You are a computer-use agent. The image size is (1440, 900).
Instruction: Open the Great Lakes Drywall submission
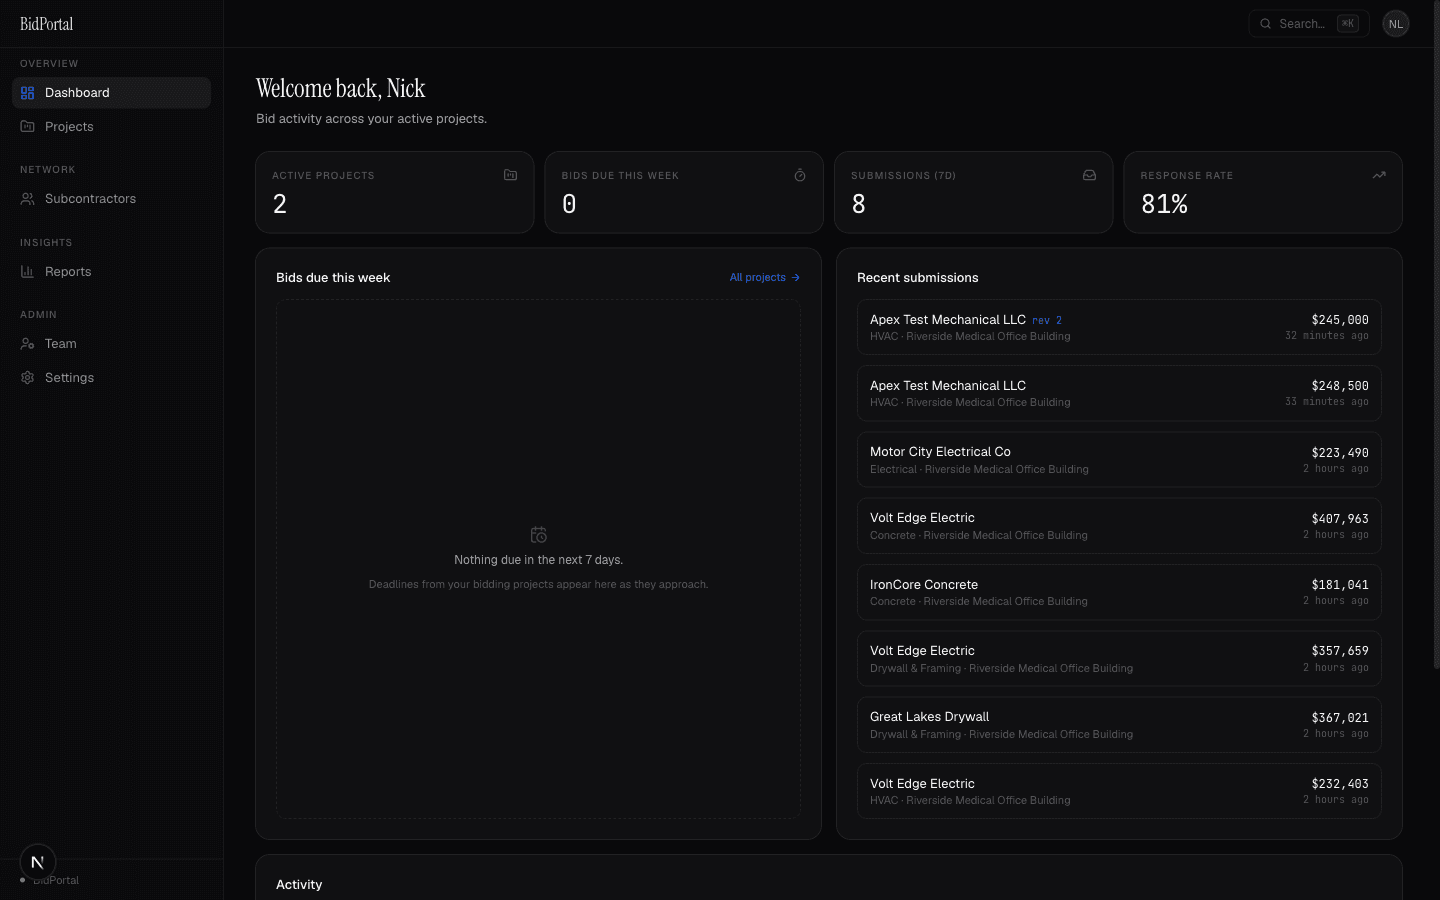coord(1119,725)
